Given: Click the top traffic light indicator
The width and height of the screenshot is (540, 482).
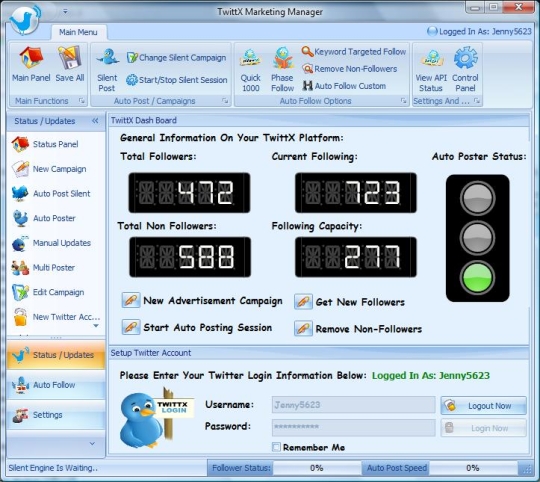Looking at the screenshot, I should (x=477, y=198).
